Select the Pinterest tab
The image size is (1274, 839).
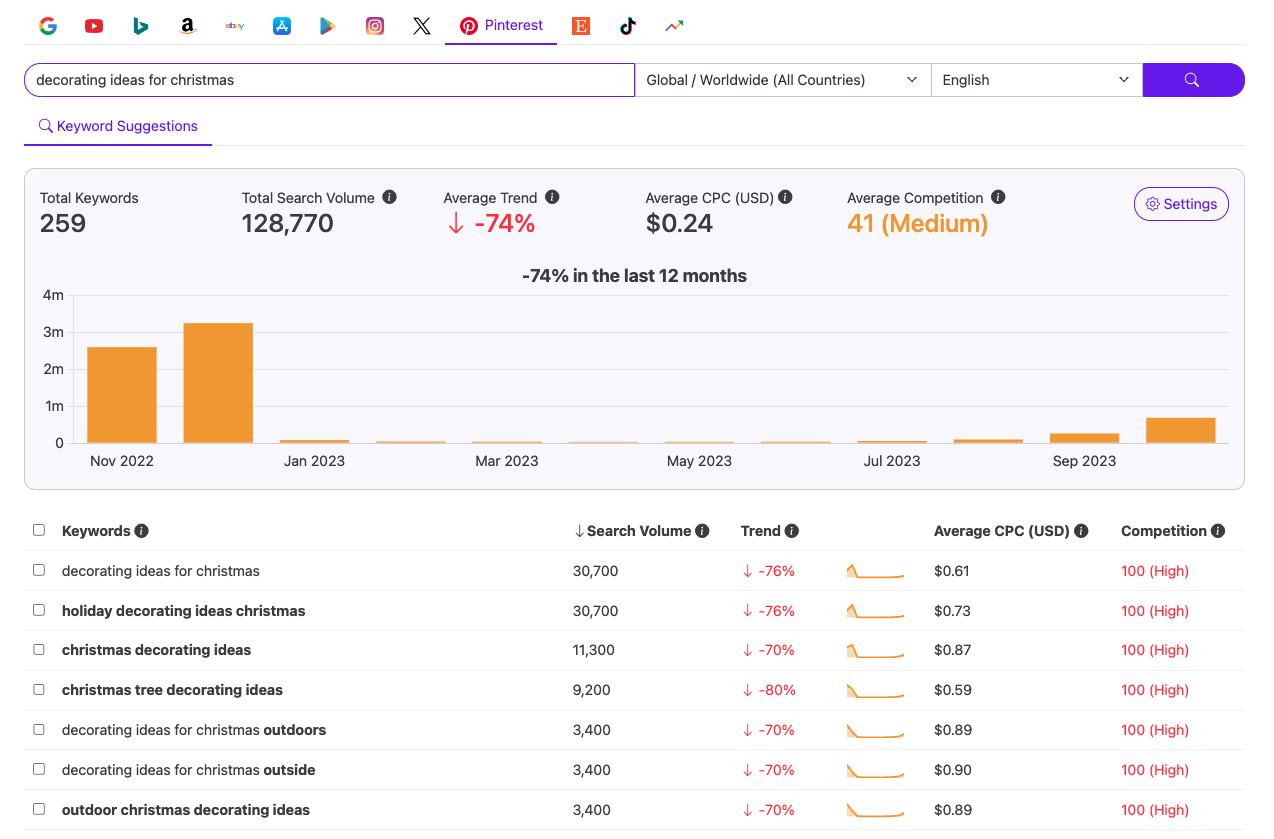pyautogui.click(x=501, y=26)
